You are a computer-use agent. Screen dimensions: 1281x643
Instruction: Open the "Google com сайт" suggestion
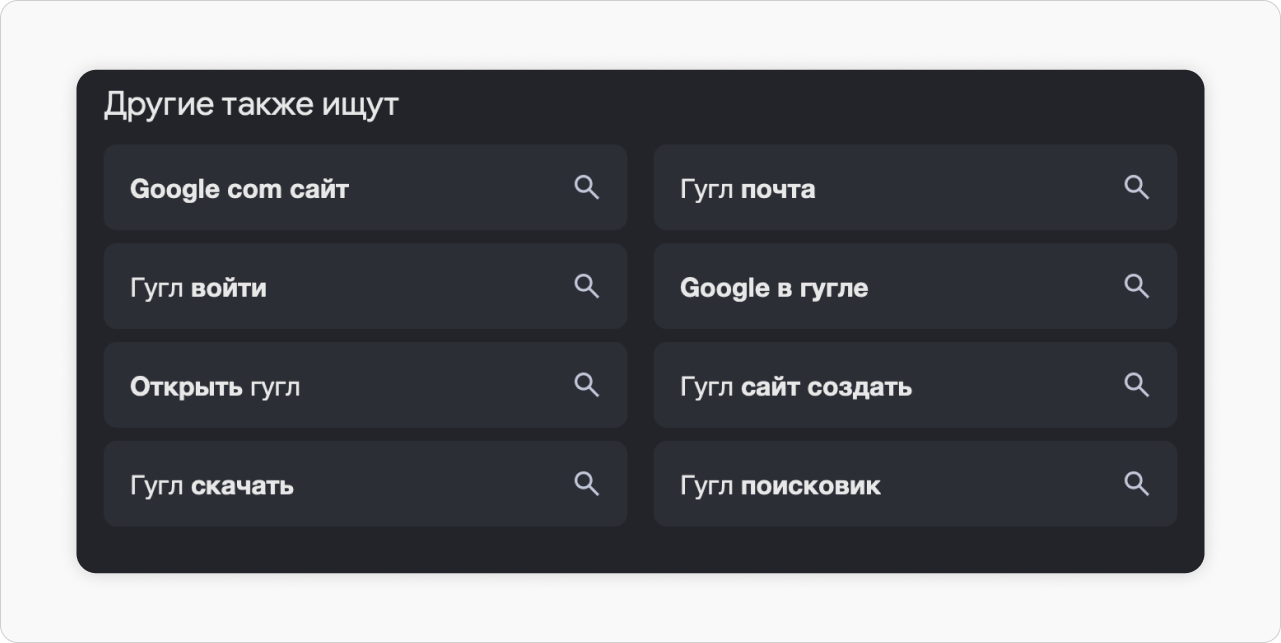[365, 187]
